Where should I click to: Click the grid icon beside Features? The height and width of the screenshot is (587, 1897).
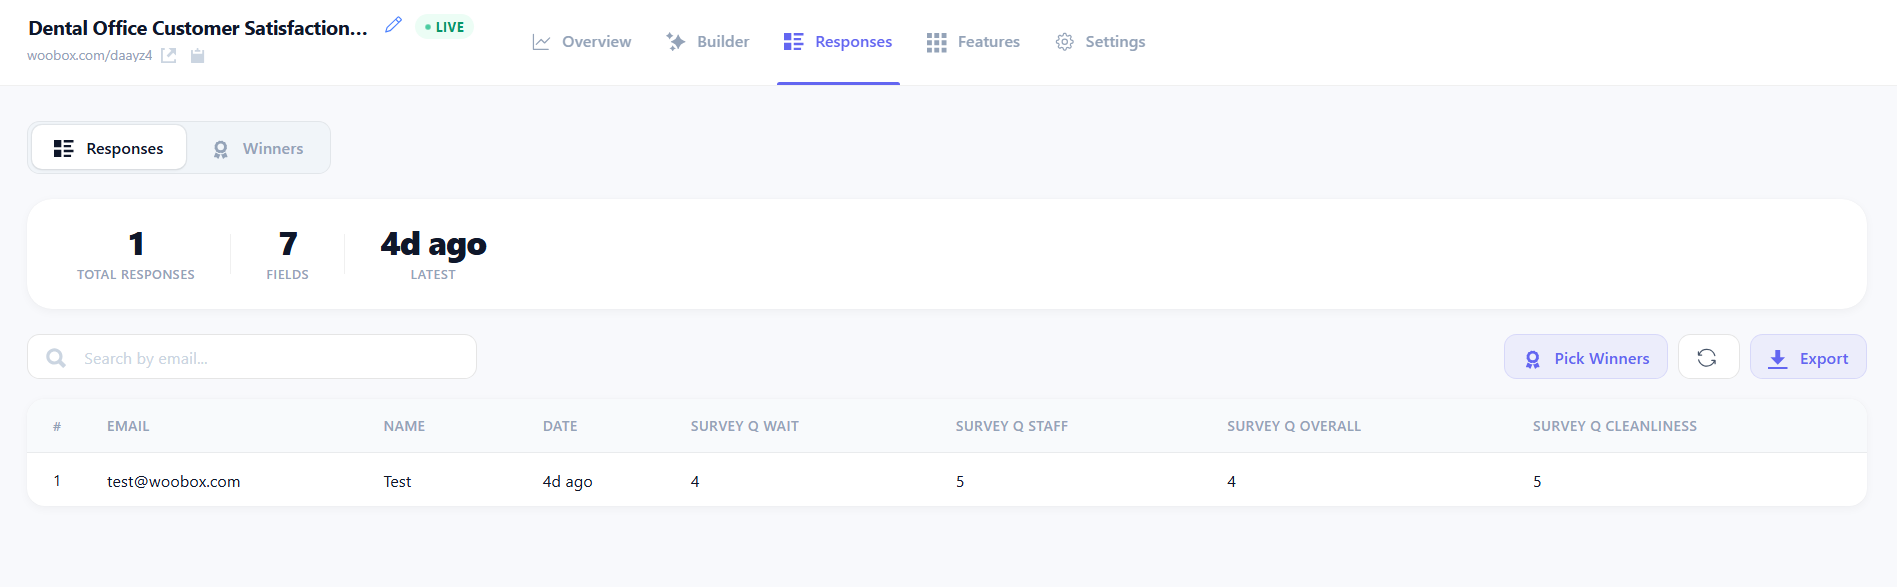pyautogui.click(x=936, y=41)
